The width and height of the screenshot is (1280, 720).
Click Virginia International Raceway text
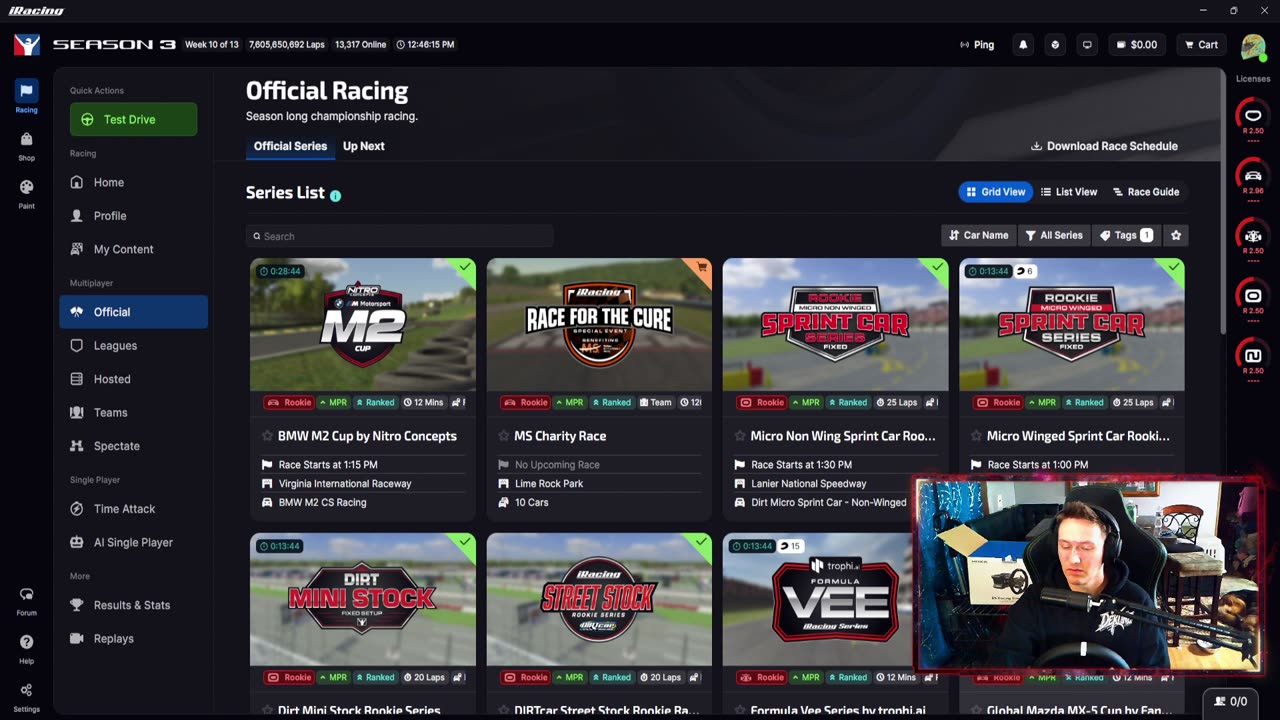[345, 484]
